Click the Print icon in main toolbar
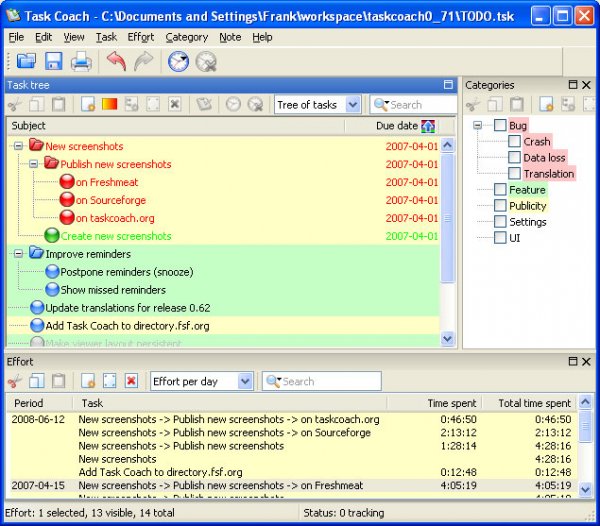 [81, 62]
